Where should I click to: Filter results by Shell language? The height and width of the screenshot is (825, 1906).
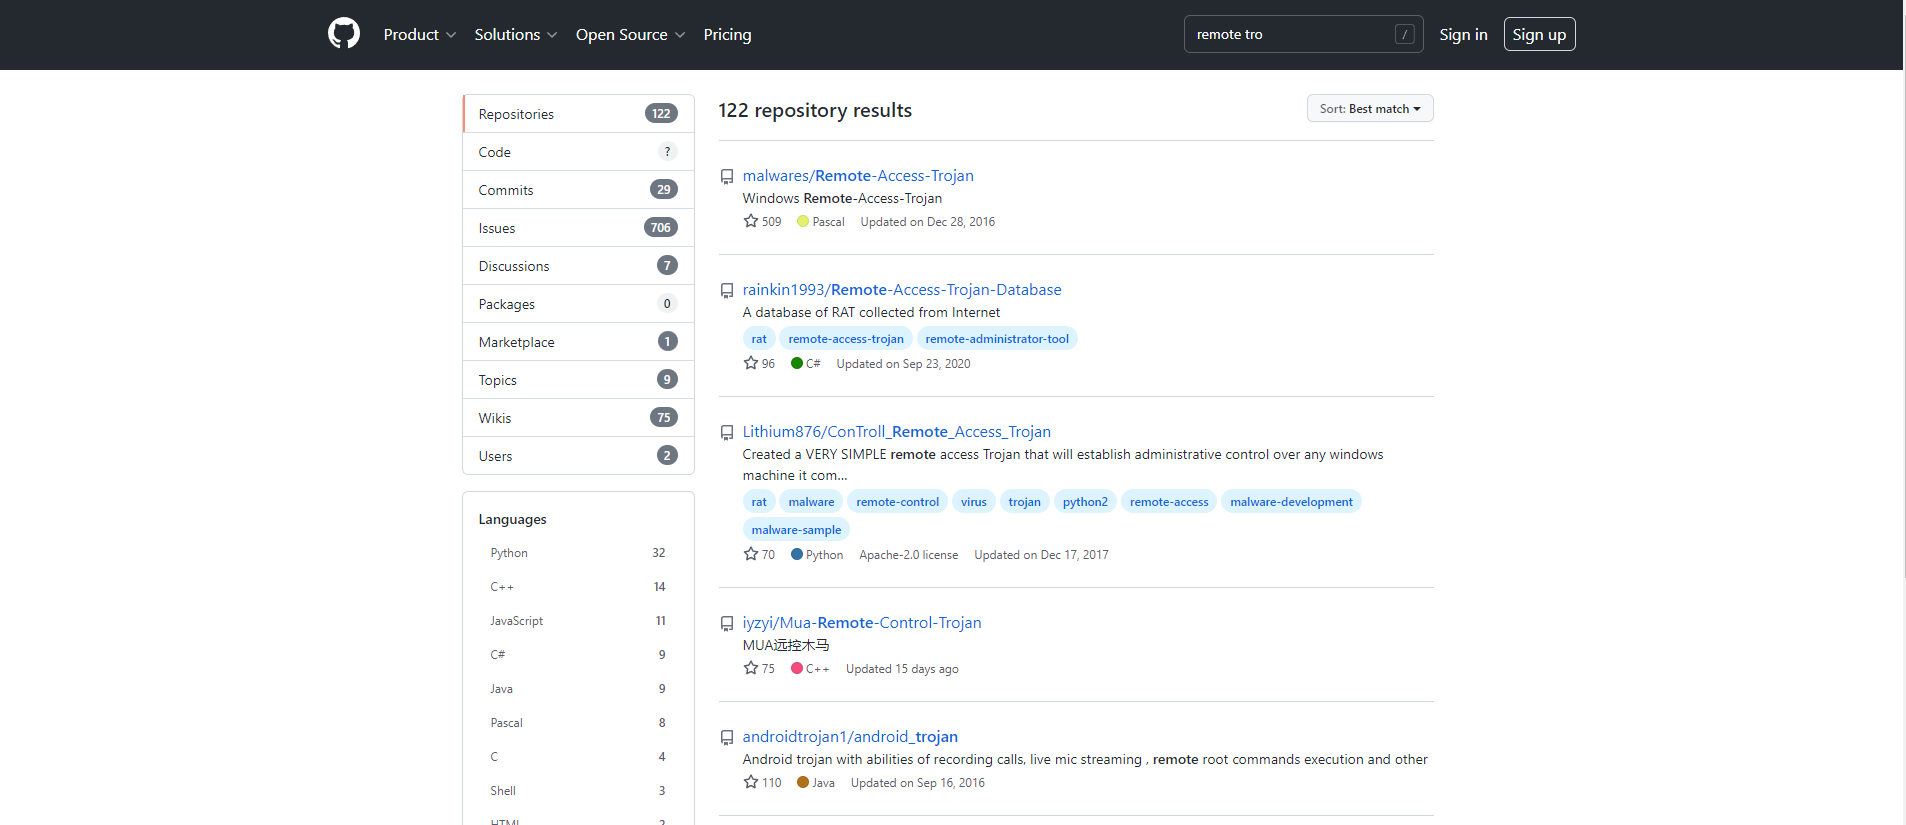pyautogui.click(x=578, y=791)
